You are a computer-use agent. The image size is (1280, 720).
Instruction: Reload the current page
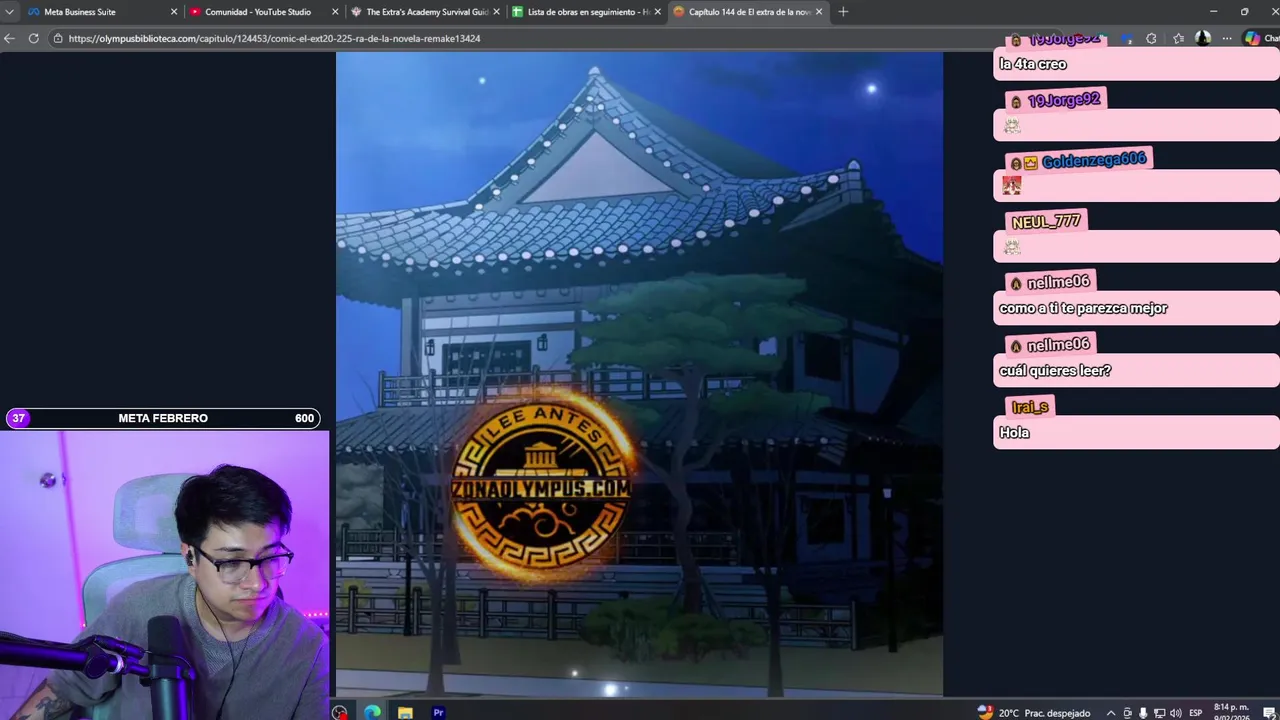33,38
